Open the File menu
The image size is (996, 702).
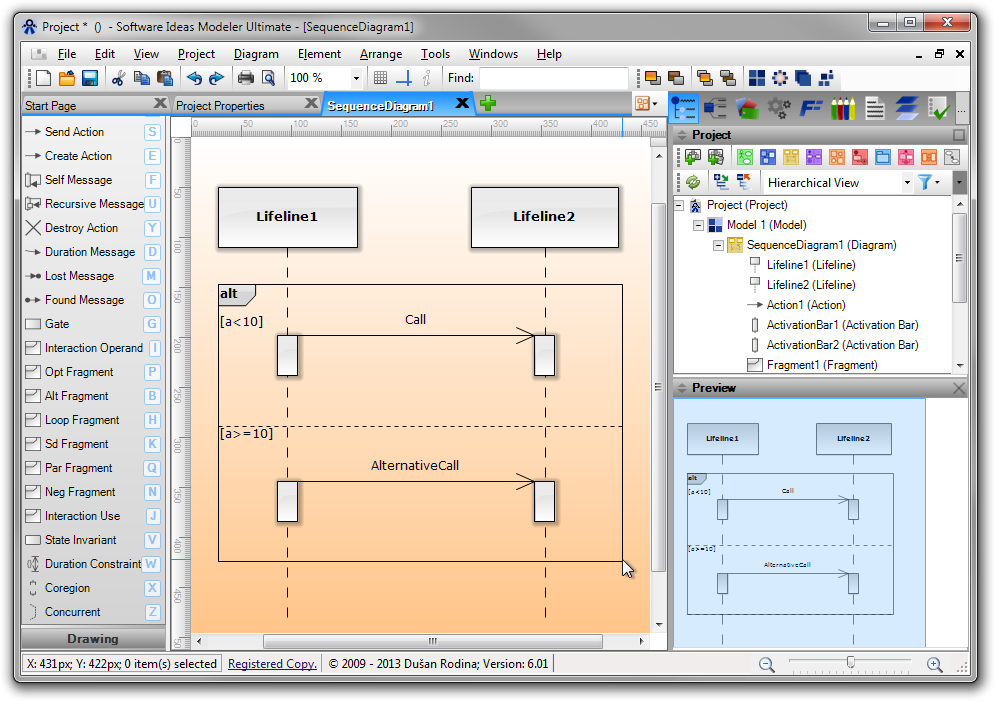(x=67, y=54)
